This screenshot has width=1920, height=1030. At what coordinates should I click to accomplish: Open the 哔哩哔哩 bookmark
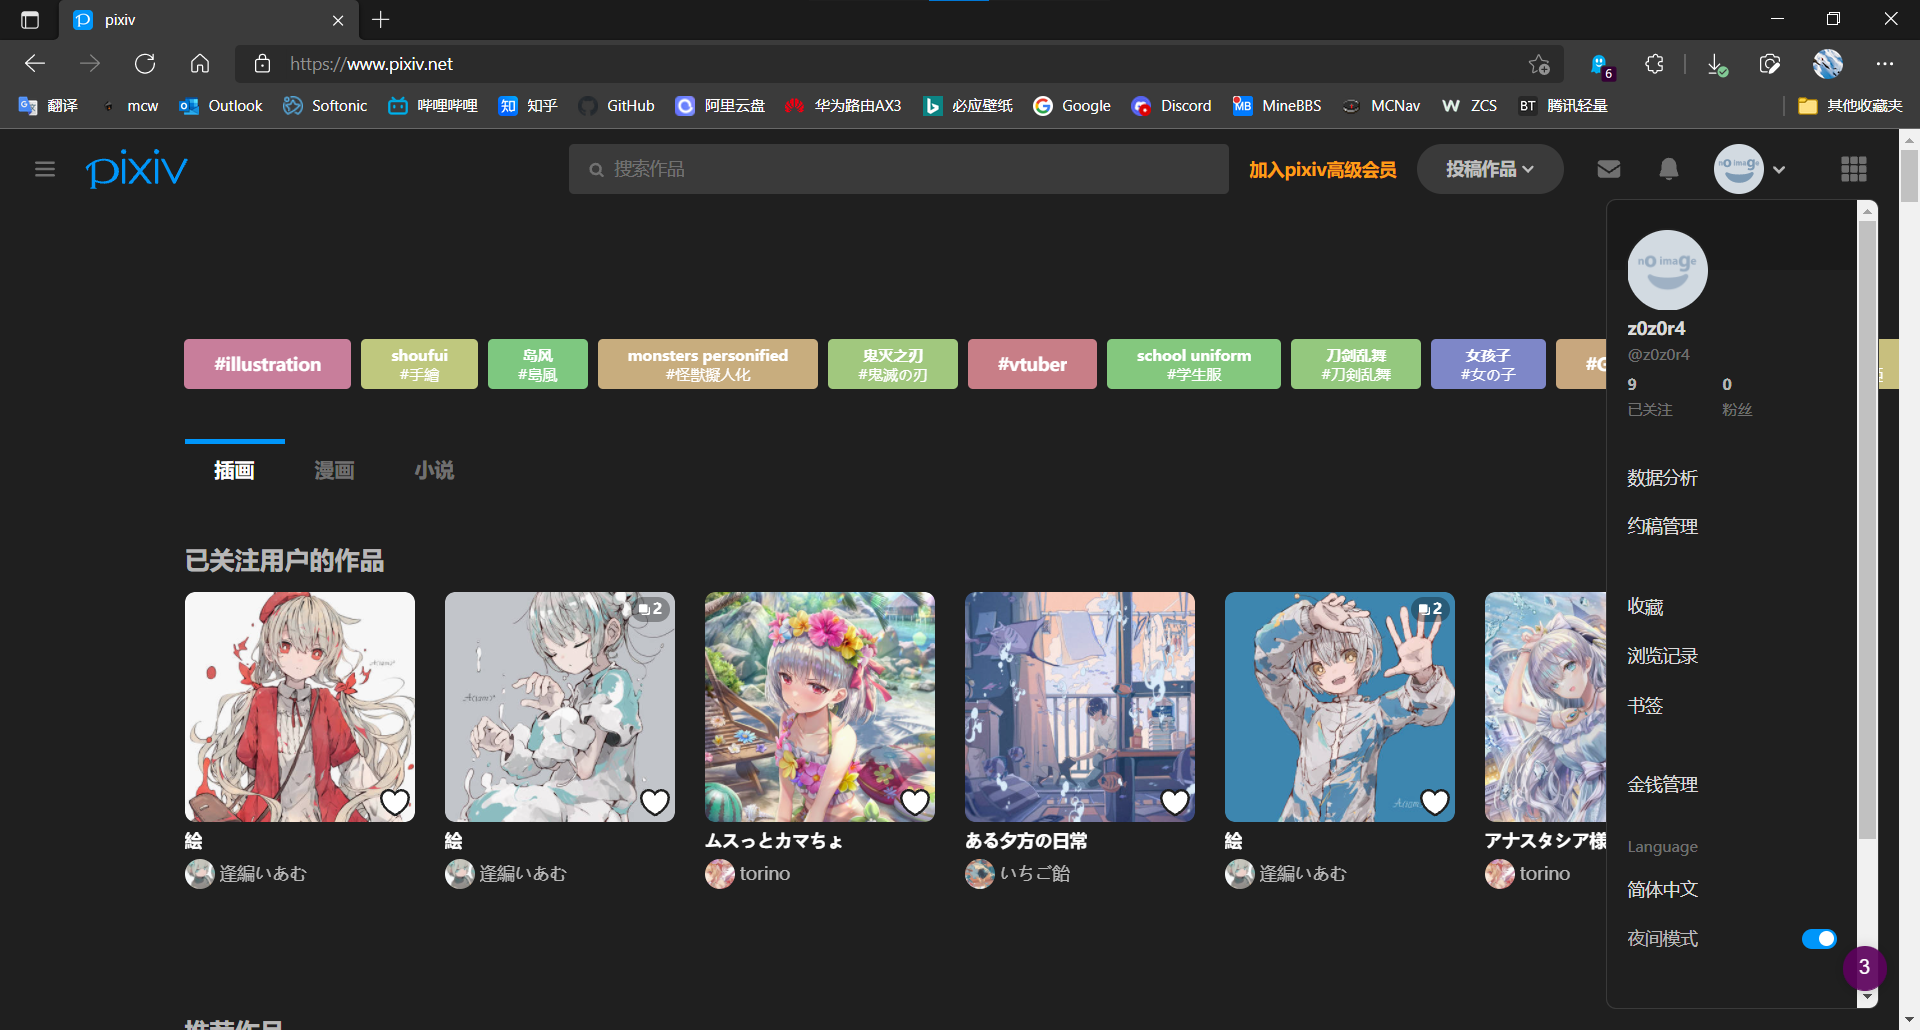click(432, 106)
